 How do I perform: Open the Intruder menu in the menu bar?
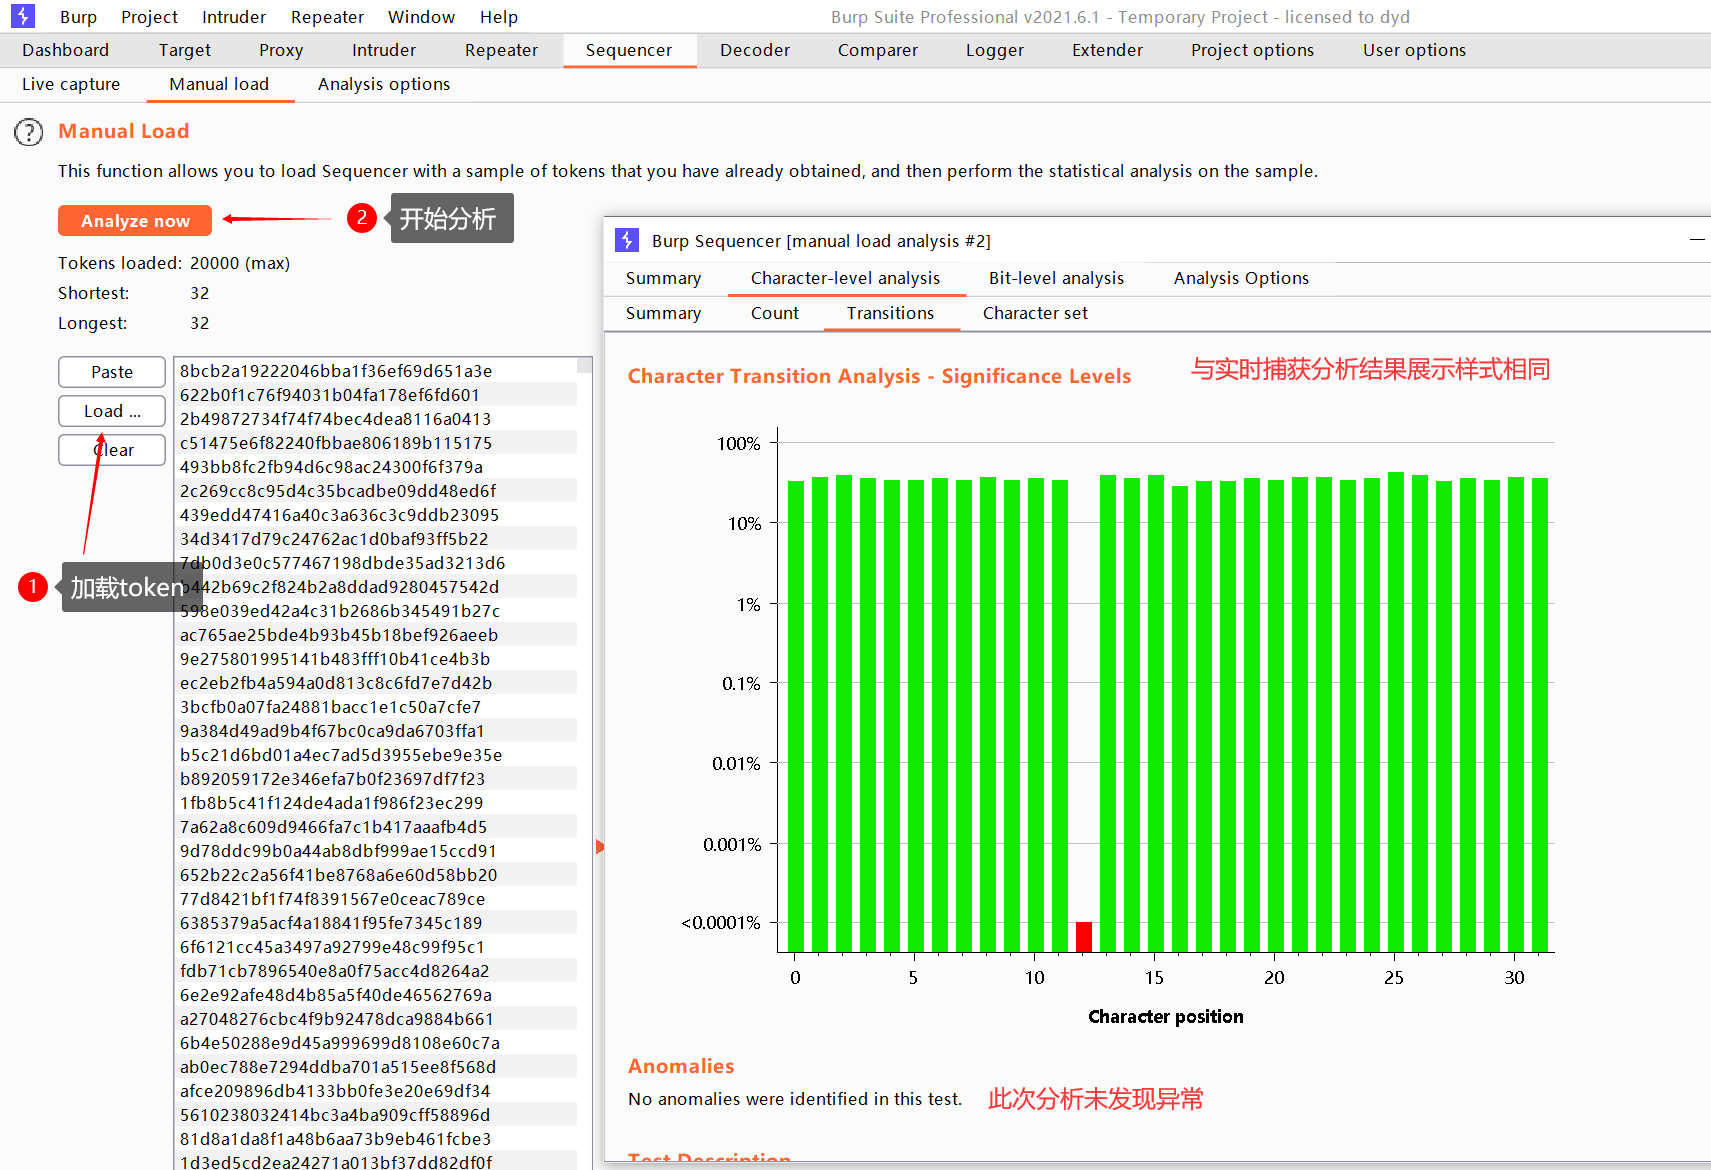pos(234,17)
